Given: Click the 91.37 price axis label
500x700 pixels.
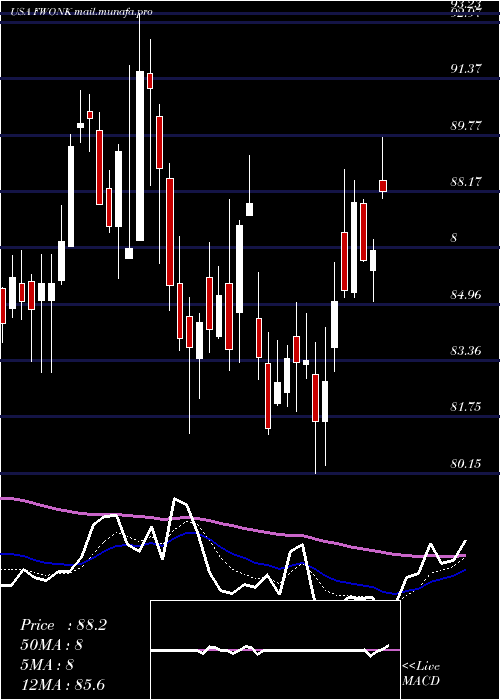Looking at the screenshot, I should [x=466, y=68].
